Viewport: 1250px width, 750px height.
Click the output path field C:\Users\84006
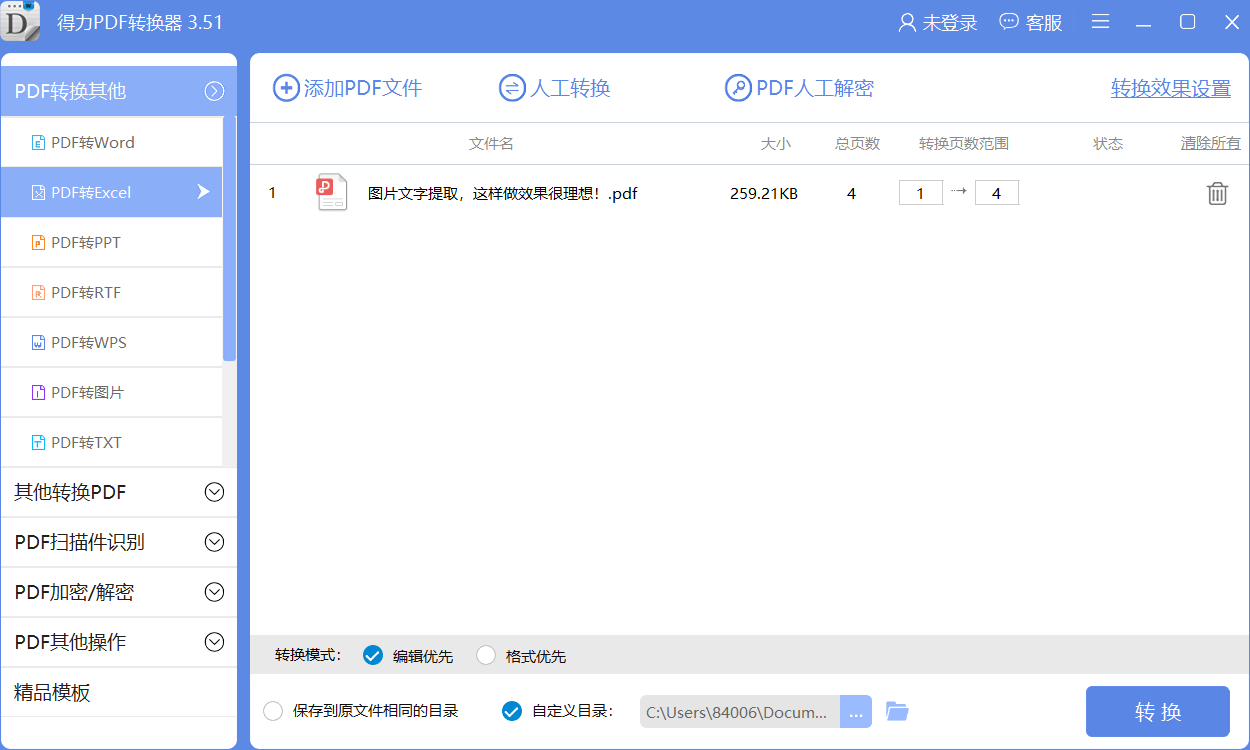point(740,712)
